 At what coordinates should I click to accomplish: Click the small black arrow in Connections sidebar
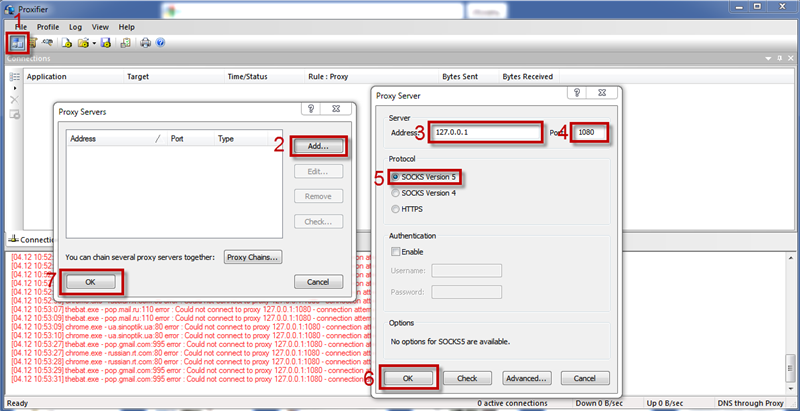point(15,88)
